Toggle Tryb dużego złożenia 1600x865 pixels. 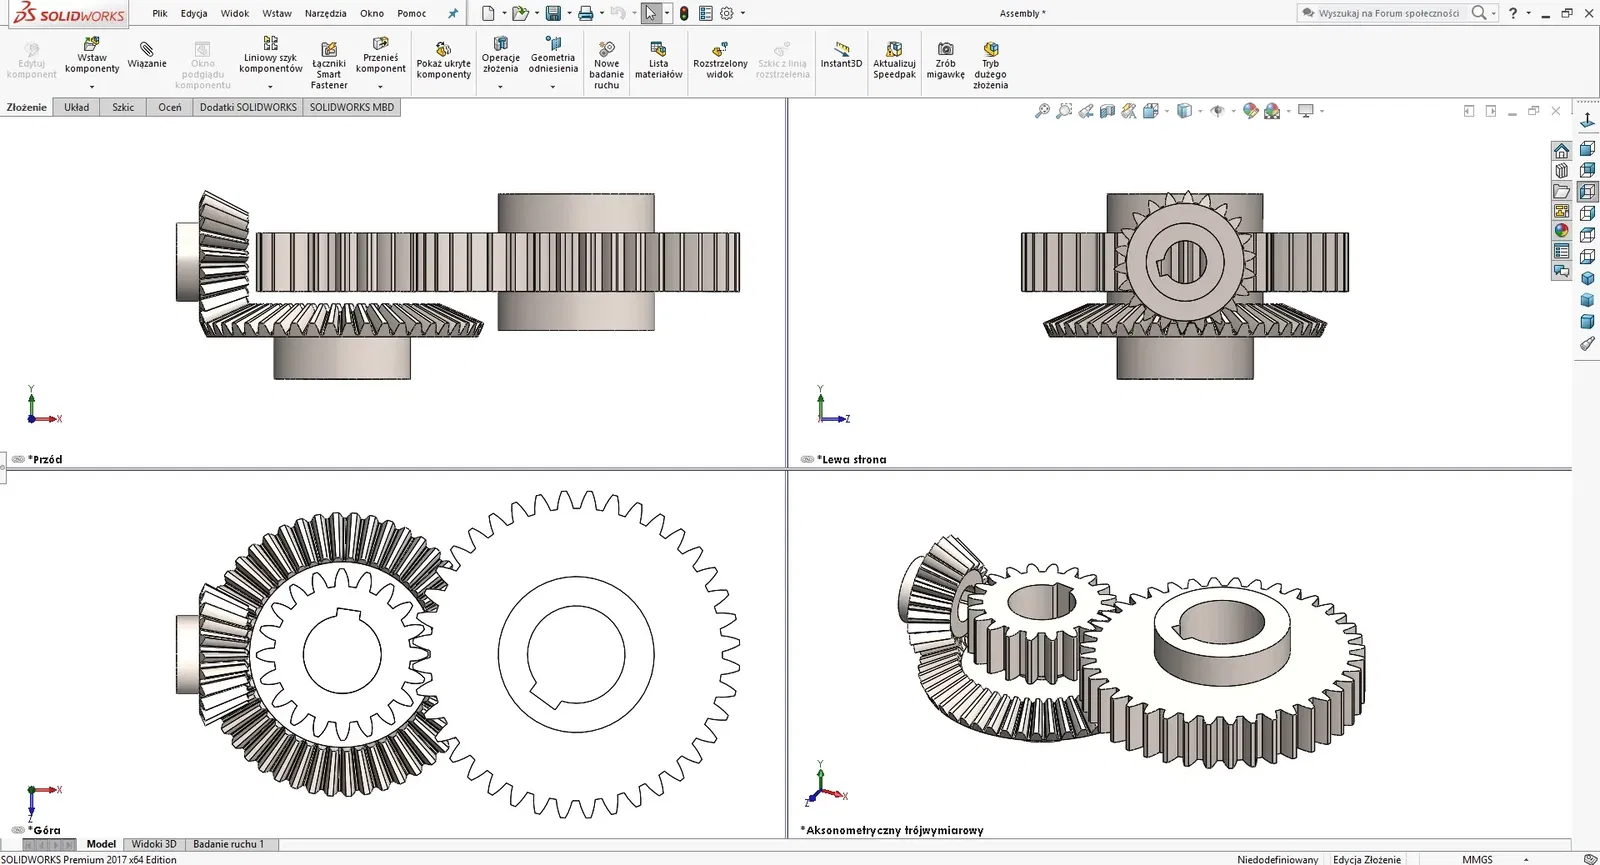click(x=990, y=66)
